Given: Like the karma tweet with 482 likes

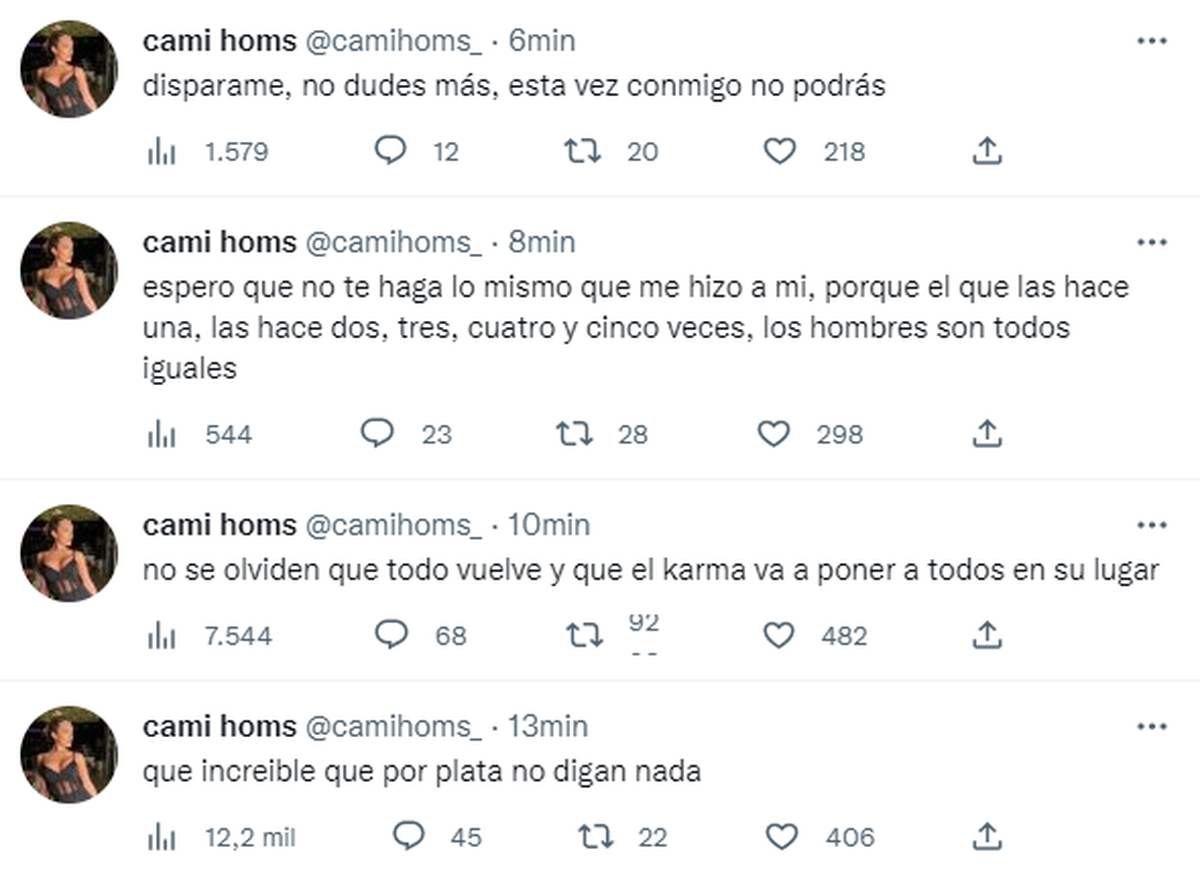Looking at the screenshot, I should 778,635.
